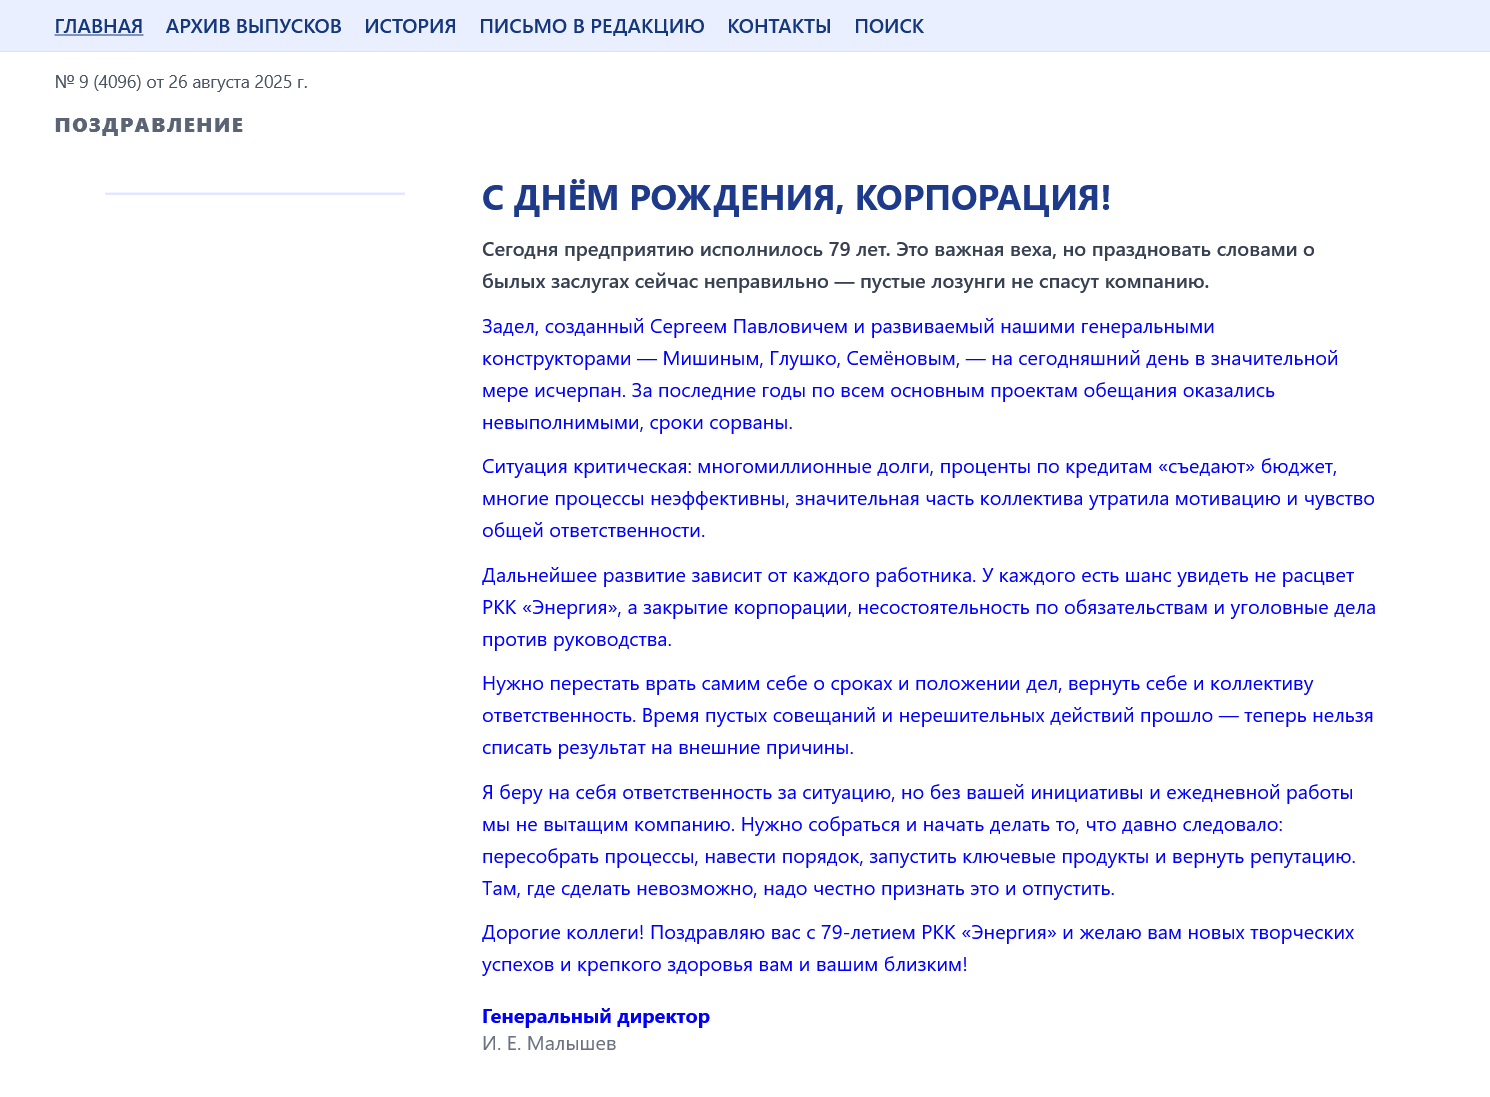Select the ИСТОРИЯ menu item
The width and height of the screenshot is (1490, 1097).
410,26
